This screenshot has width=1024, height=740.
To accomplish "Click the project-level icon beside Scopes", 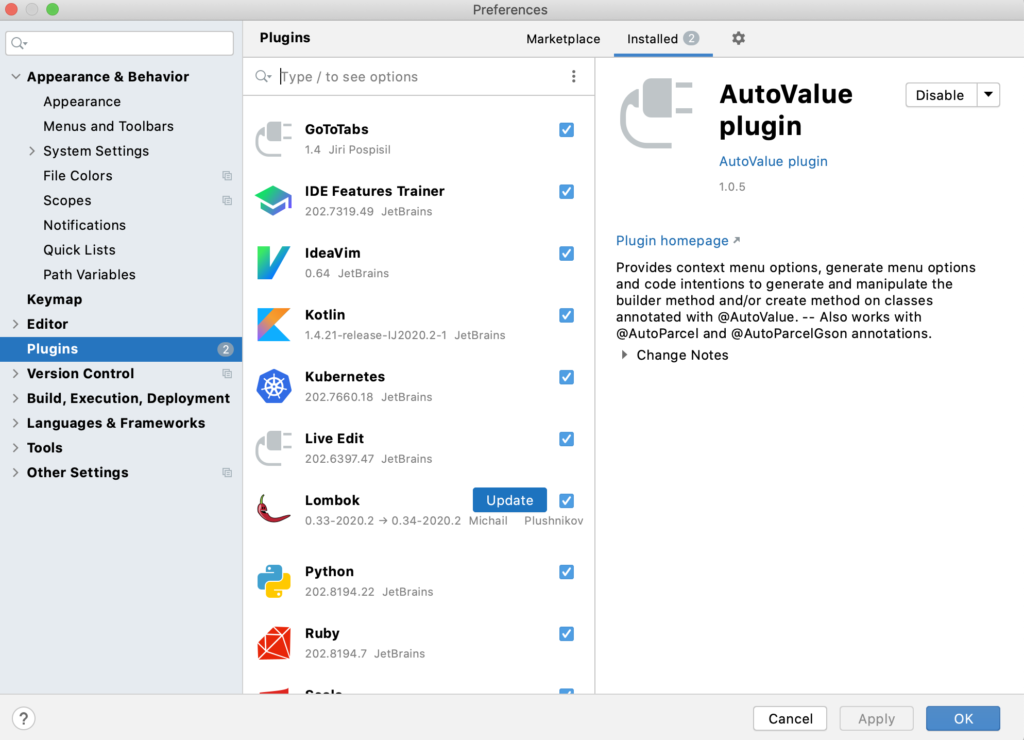I will click(227, 201).
